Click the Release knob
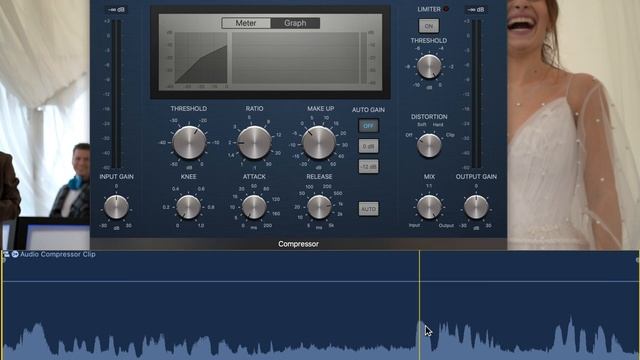Screen dimensions: 640x360 click(x=319, y=207)
